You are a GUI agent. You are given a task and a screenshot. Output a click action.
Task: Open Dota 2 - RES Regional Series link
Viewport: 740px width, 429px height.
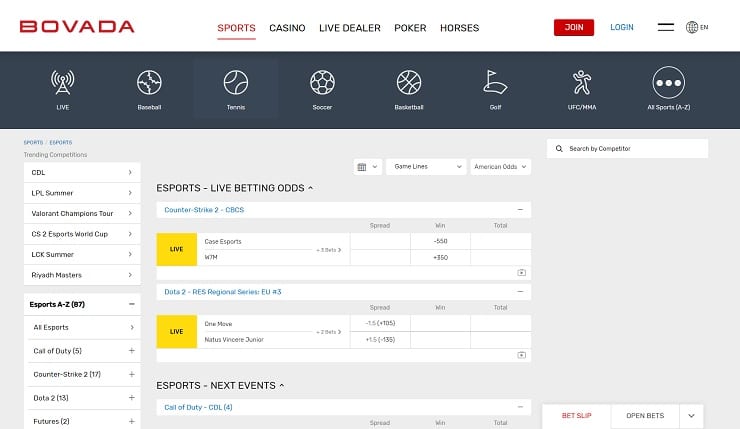[x=223, y=292]
